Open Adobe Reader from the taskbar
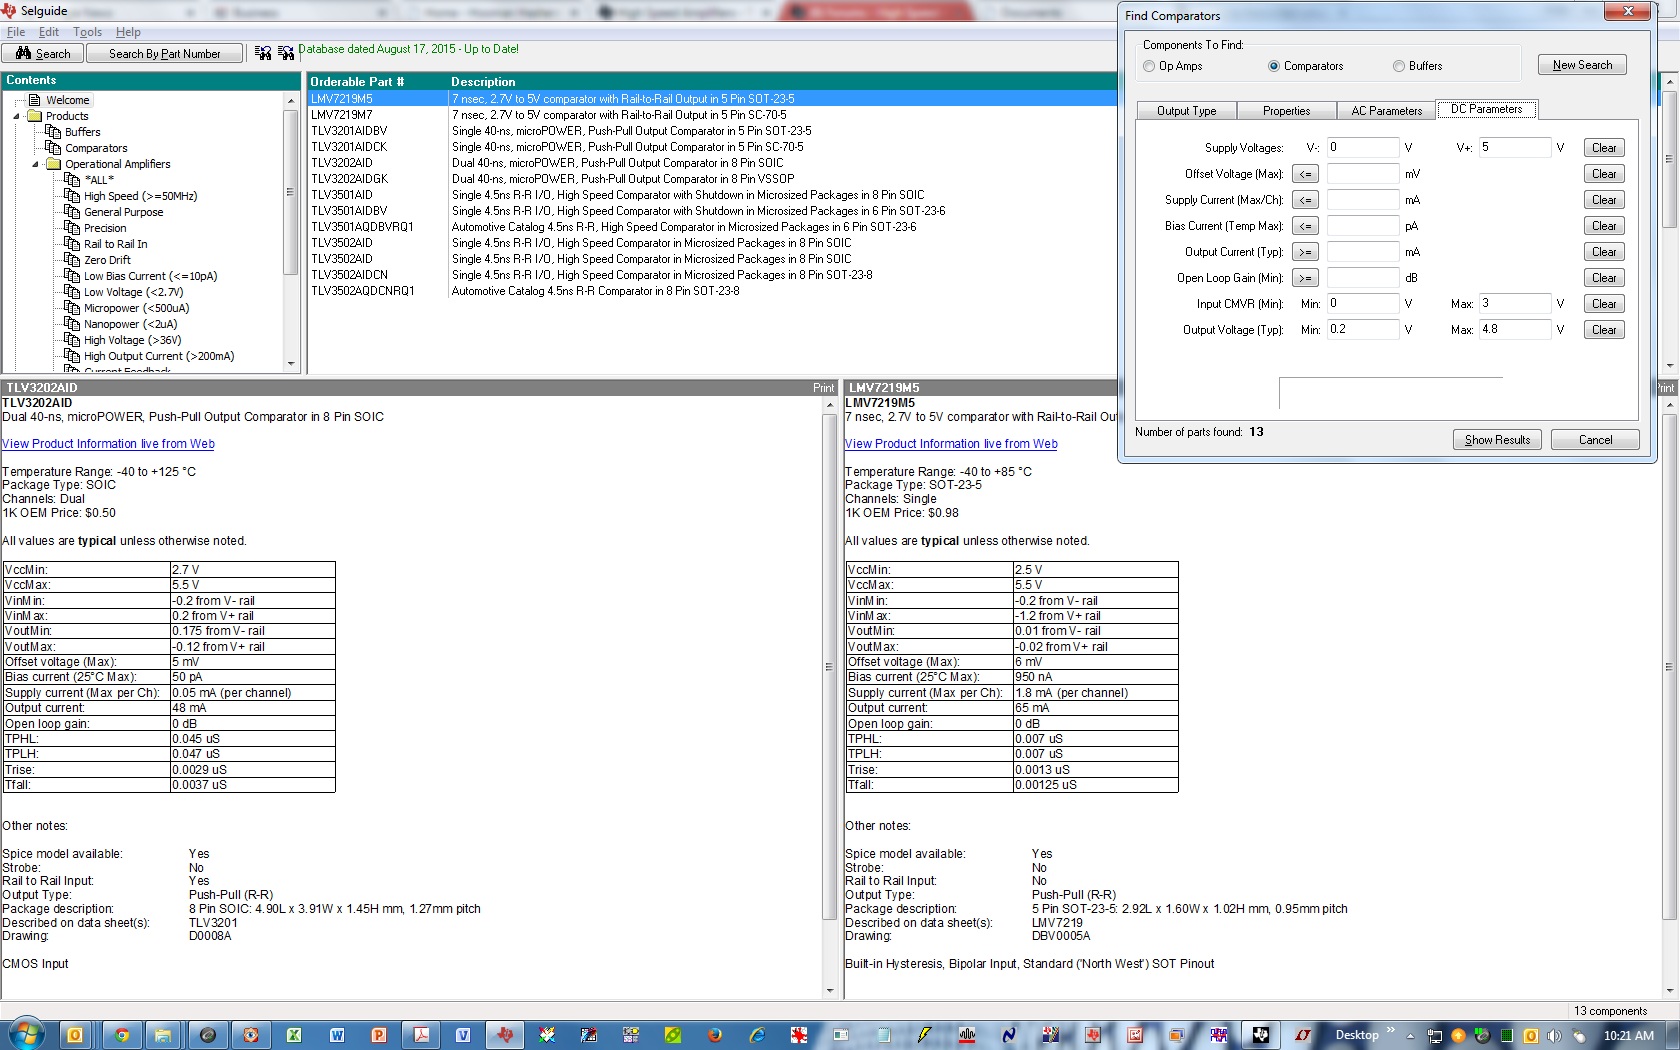Image resolution: width=1680 pixels, height=1050 pixels. coord(422,1035)
